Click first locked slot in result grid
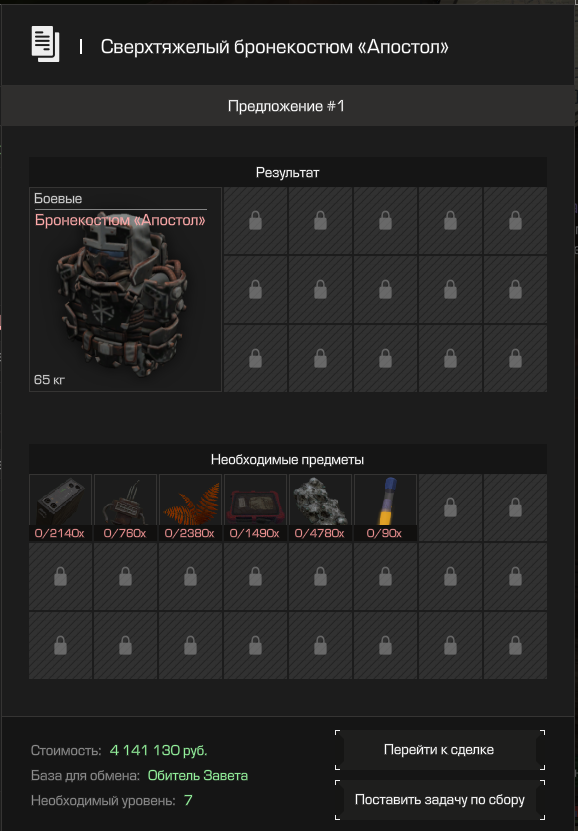The height and width of the screenshot is (831, 578). tap(255, 220)
